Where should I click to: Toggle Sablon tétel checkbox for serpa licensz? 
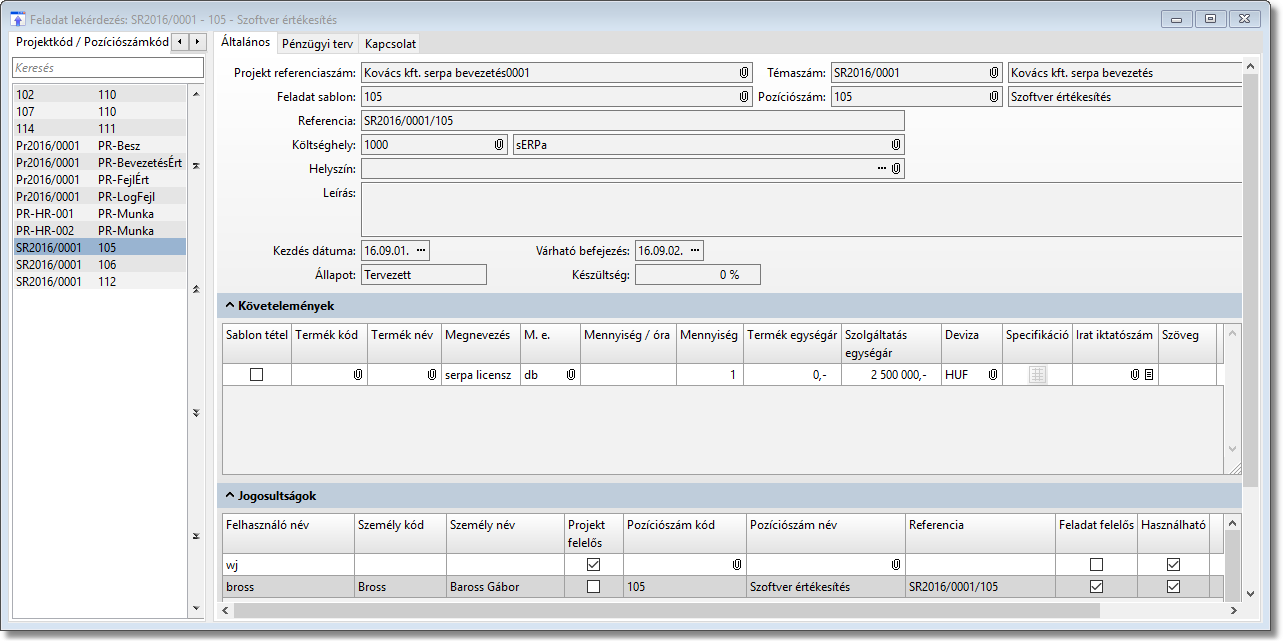click(x=257, y=375)
